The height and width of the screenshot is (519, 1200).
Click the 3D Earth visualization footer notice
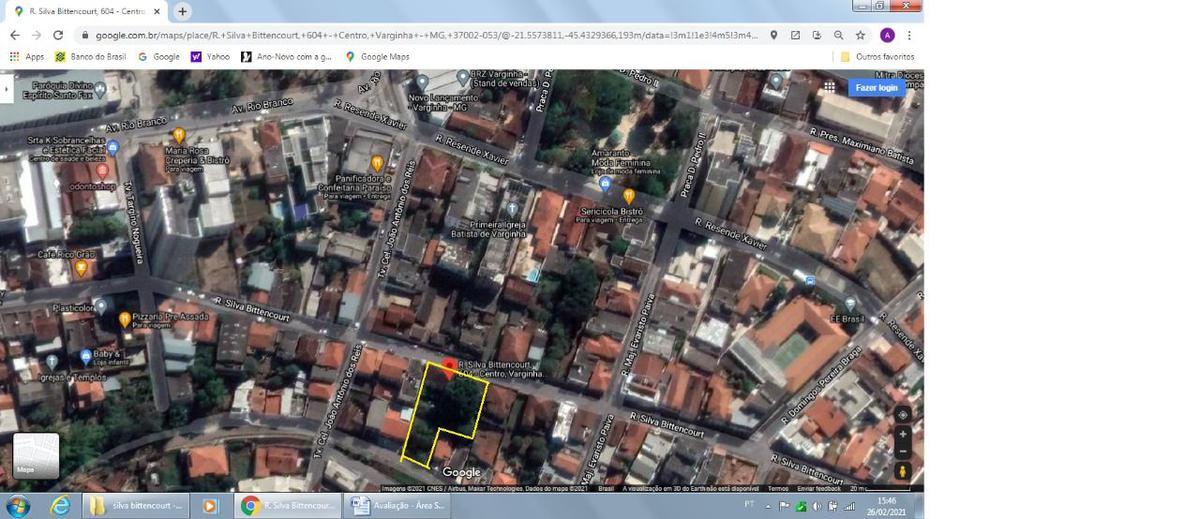692,489
